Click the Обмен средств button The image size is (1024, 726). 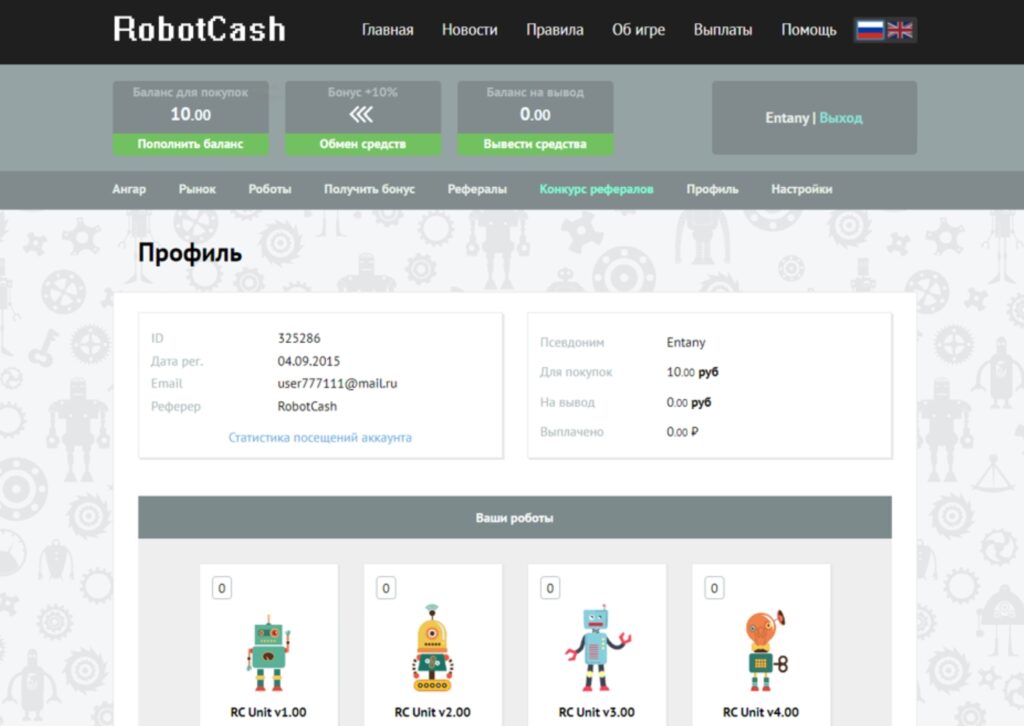[363, 144]
